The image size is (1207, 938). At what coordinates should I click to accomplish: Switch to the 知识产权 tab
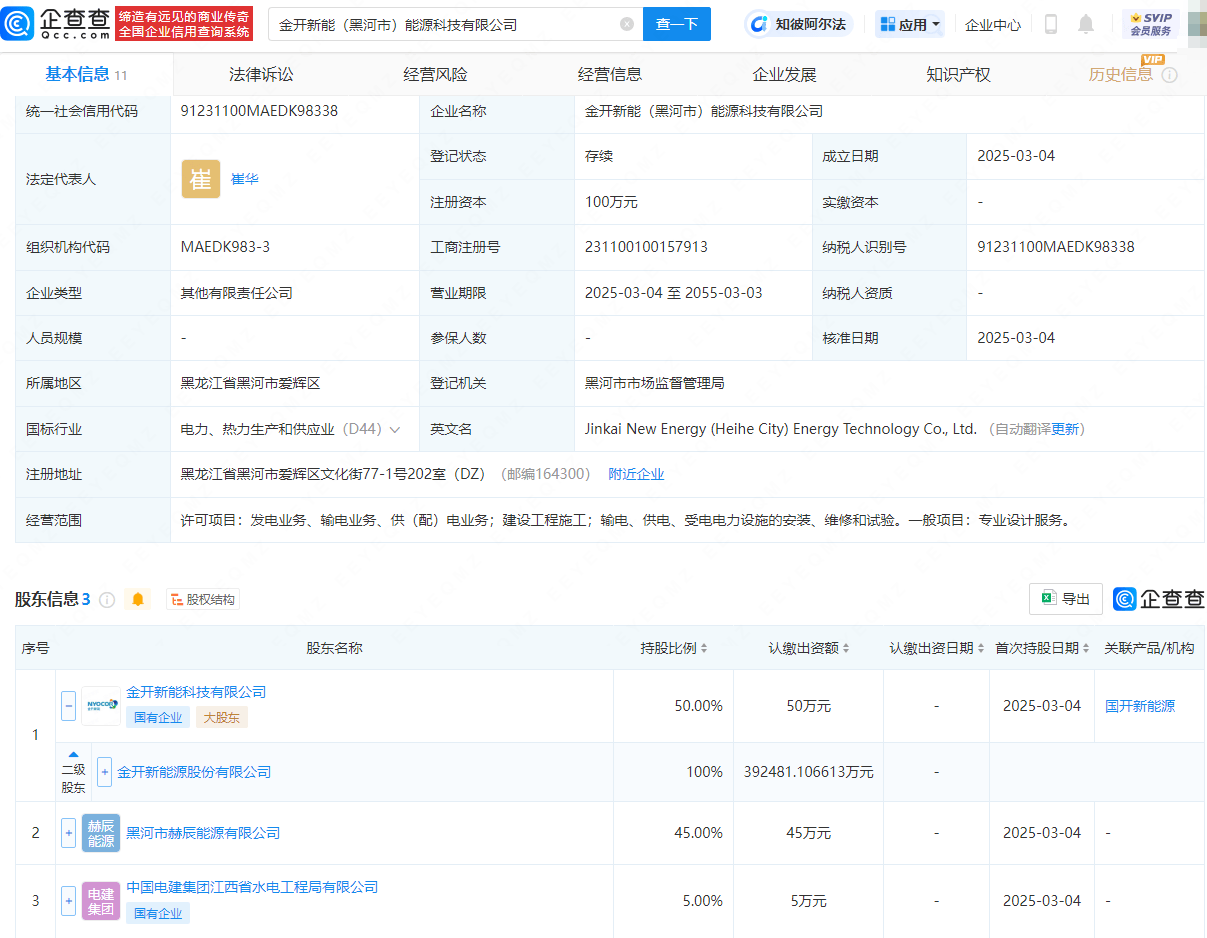coord(958,74)
